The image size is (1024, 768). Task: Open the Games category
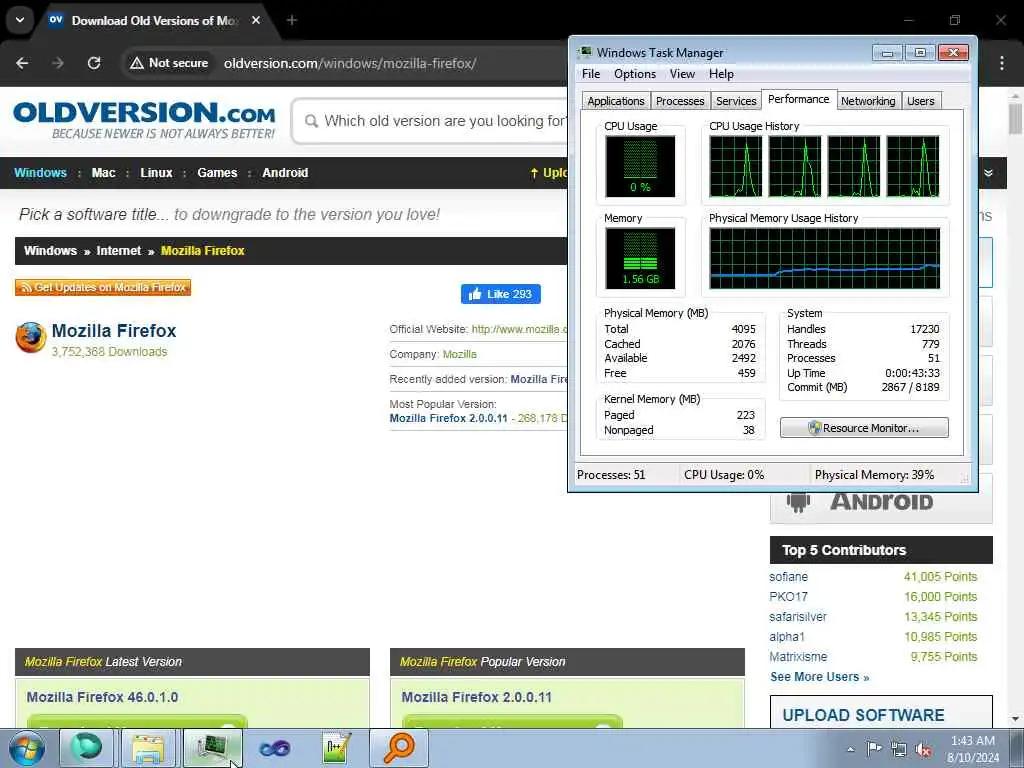pyautogui.click(x=217, y=173)
